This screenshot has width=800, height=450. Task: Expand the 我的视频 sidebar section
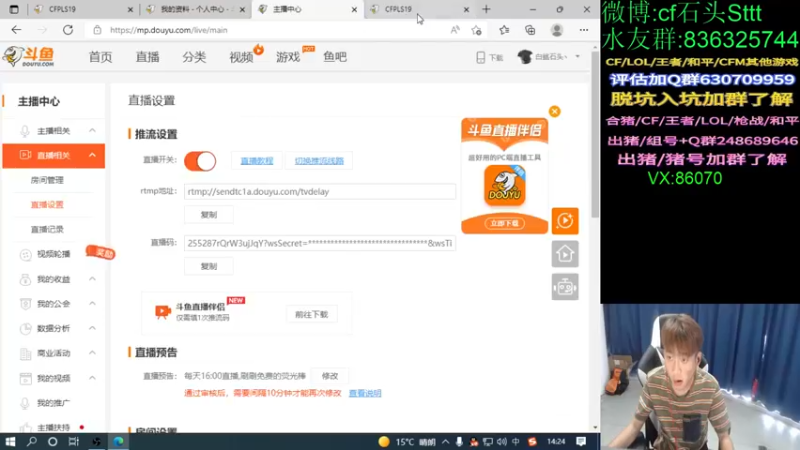pyautogui.click(x=92, y=378)
